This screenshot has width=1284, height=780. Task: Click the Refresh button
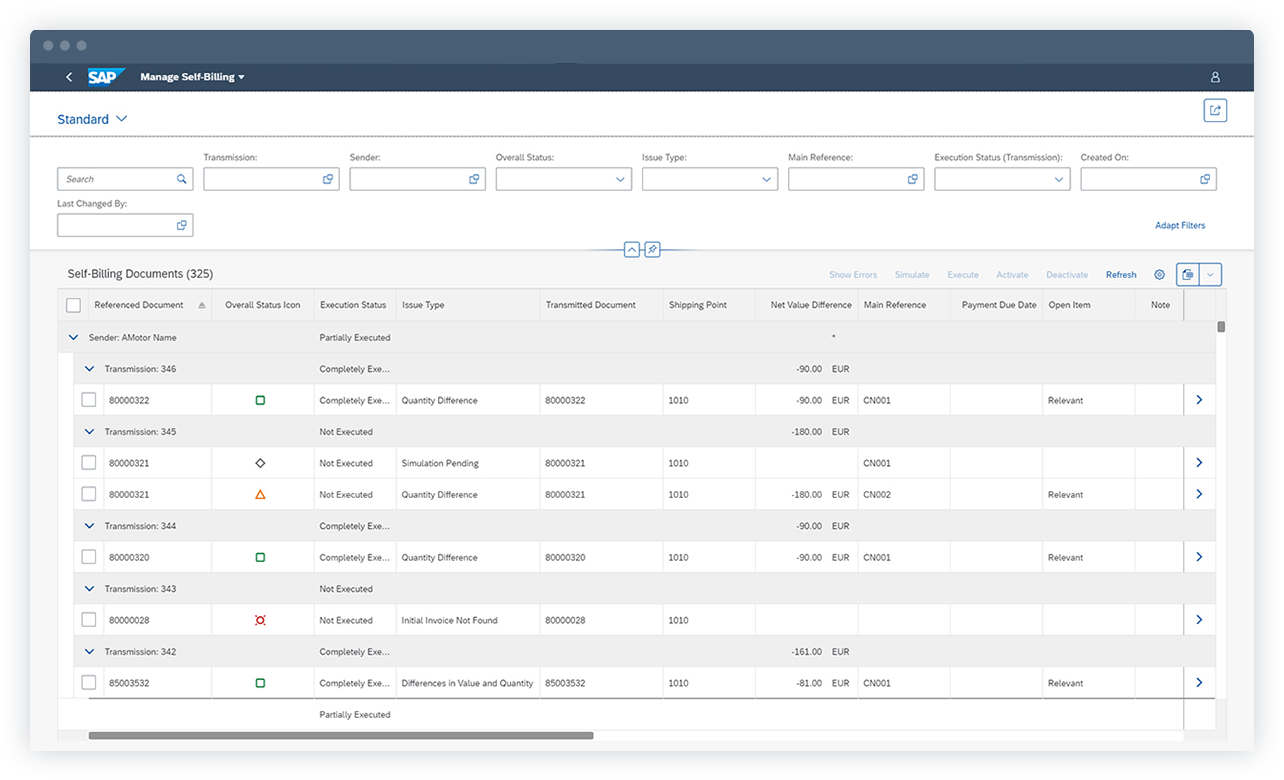coord(1120,274)
